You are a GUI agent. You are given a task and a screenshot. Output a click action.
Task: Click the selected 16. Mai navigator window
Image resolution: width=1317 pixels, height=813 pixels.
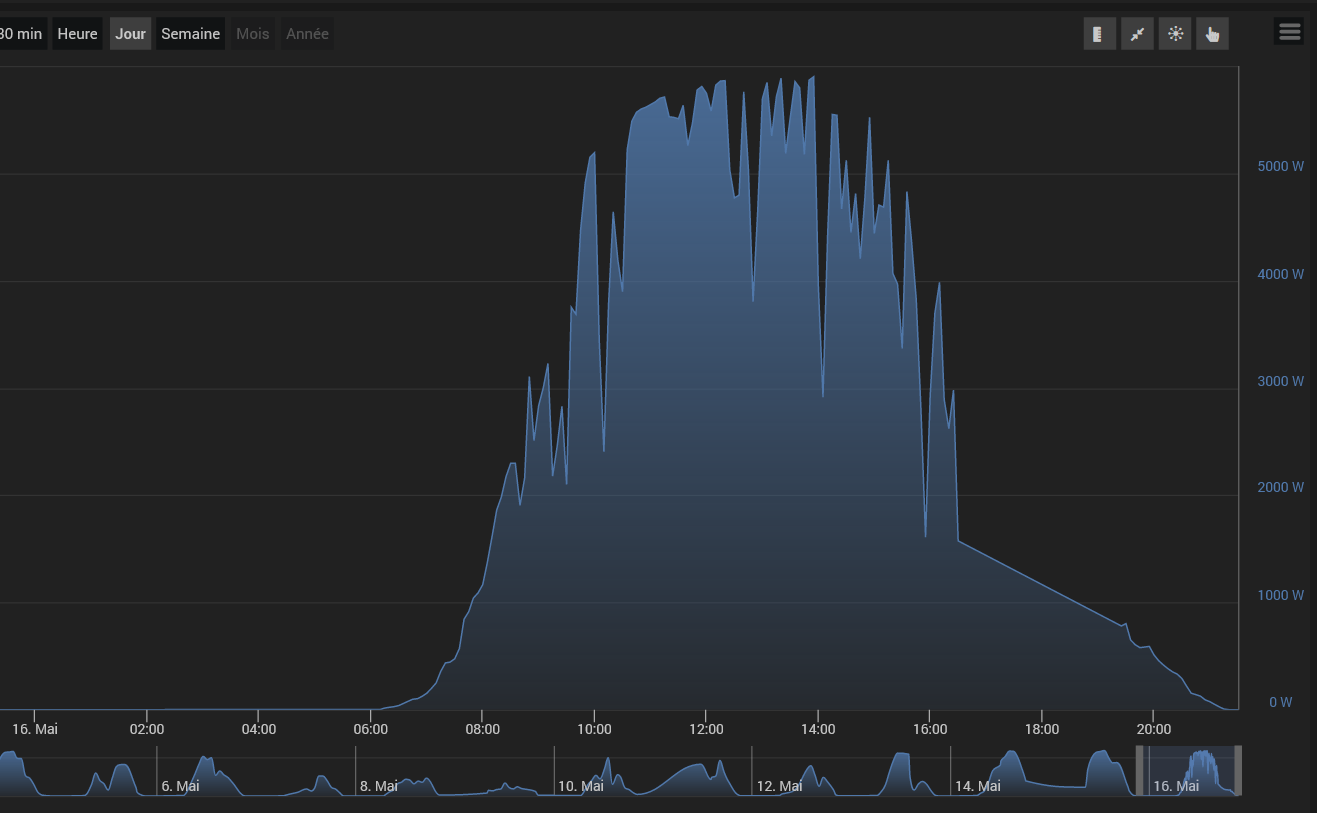[x=1189, y=771]
